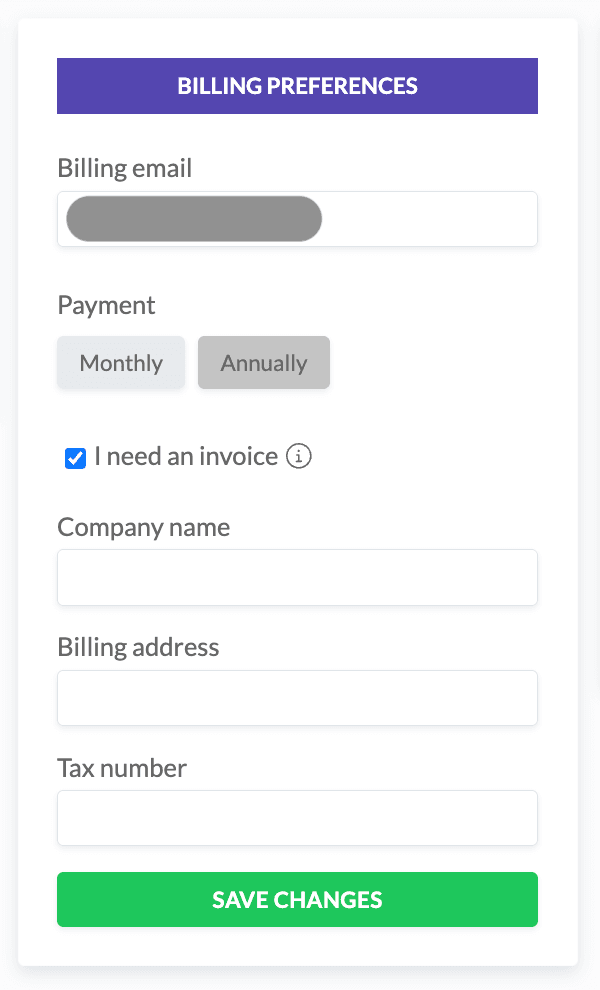Click the 'I need an invoice' label text

coord(186,456)
